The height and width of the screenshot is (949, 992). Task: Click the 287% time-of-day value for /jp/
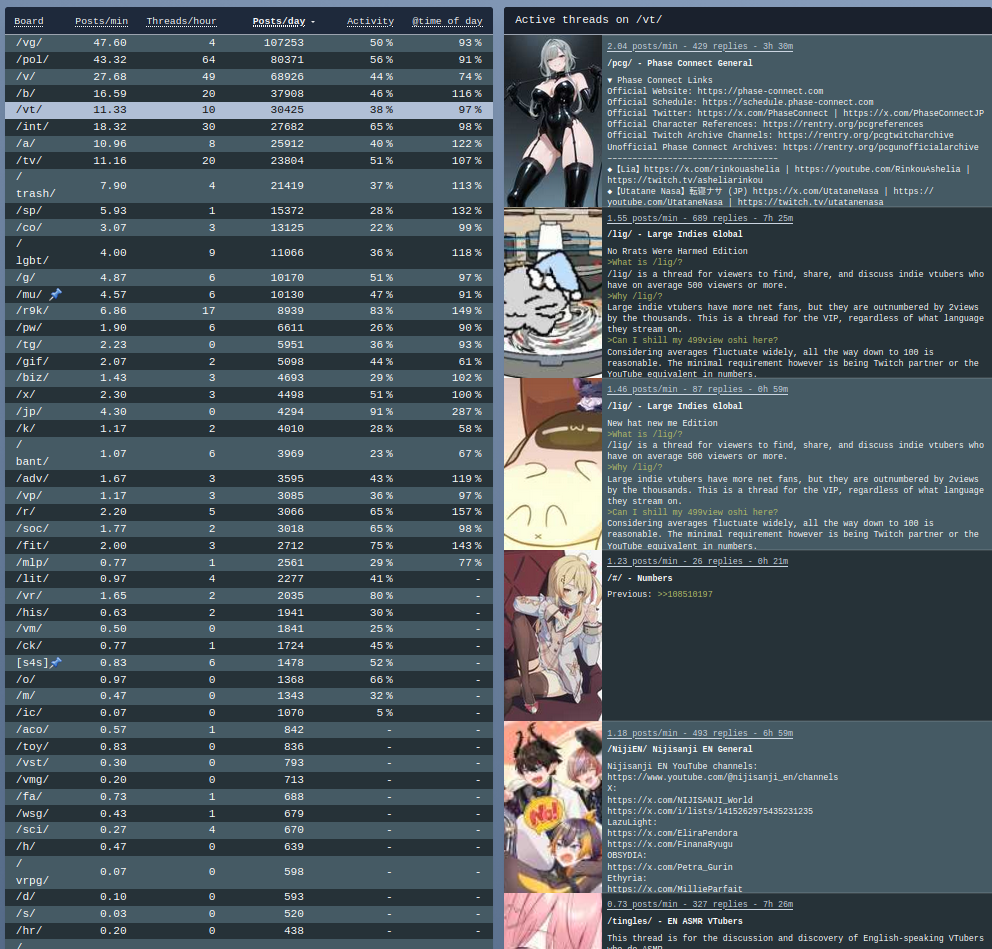click(466, 411)
